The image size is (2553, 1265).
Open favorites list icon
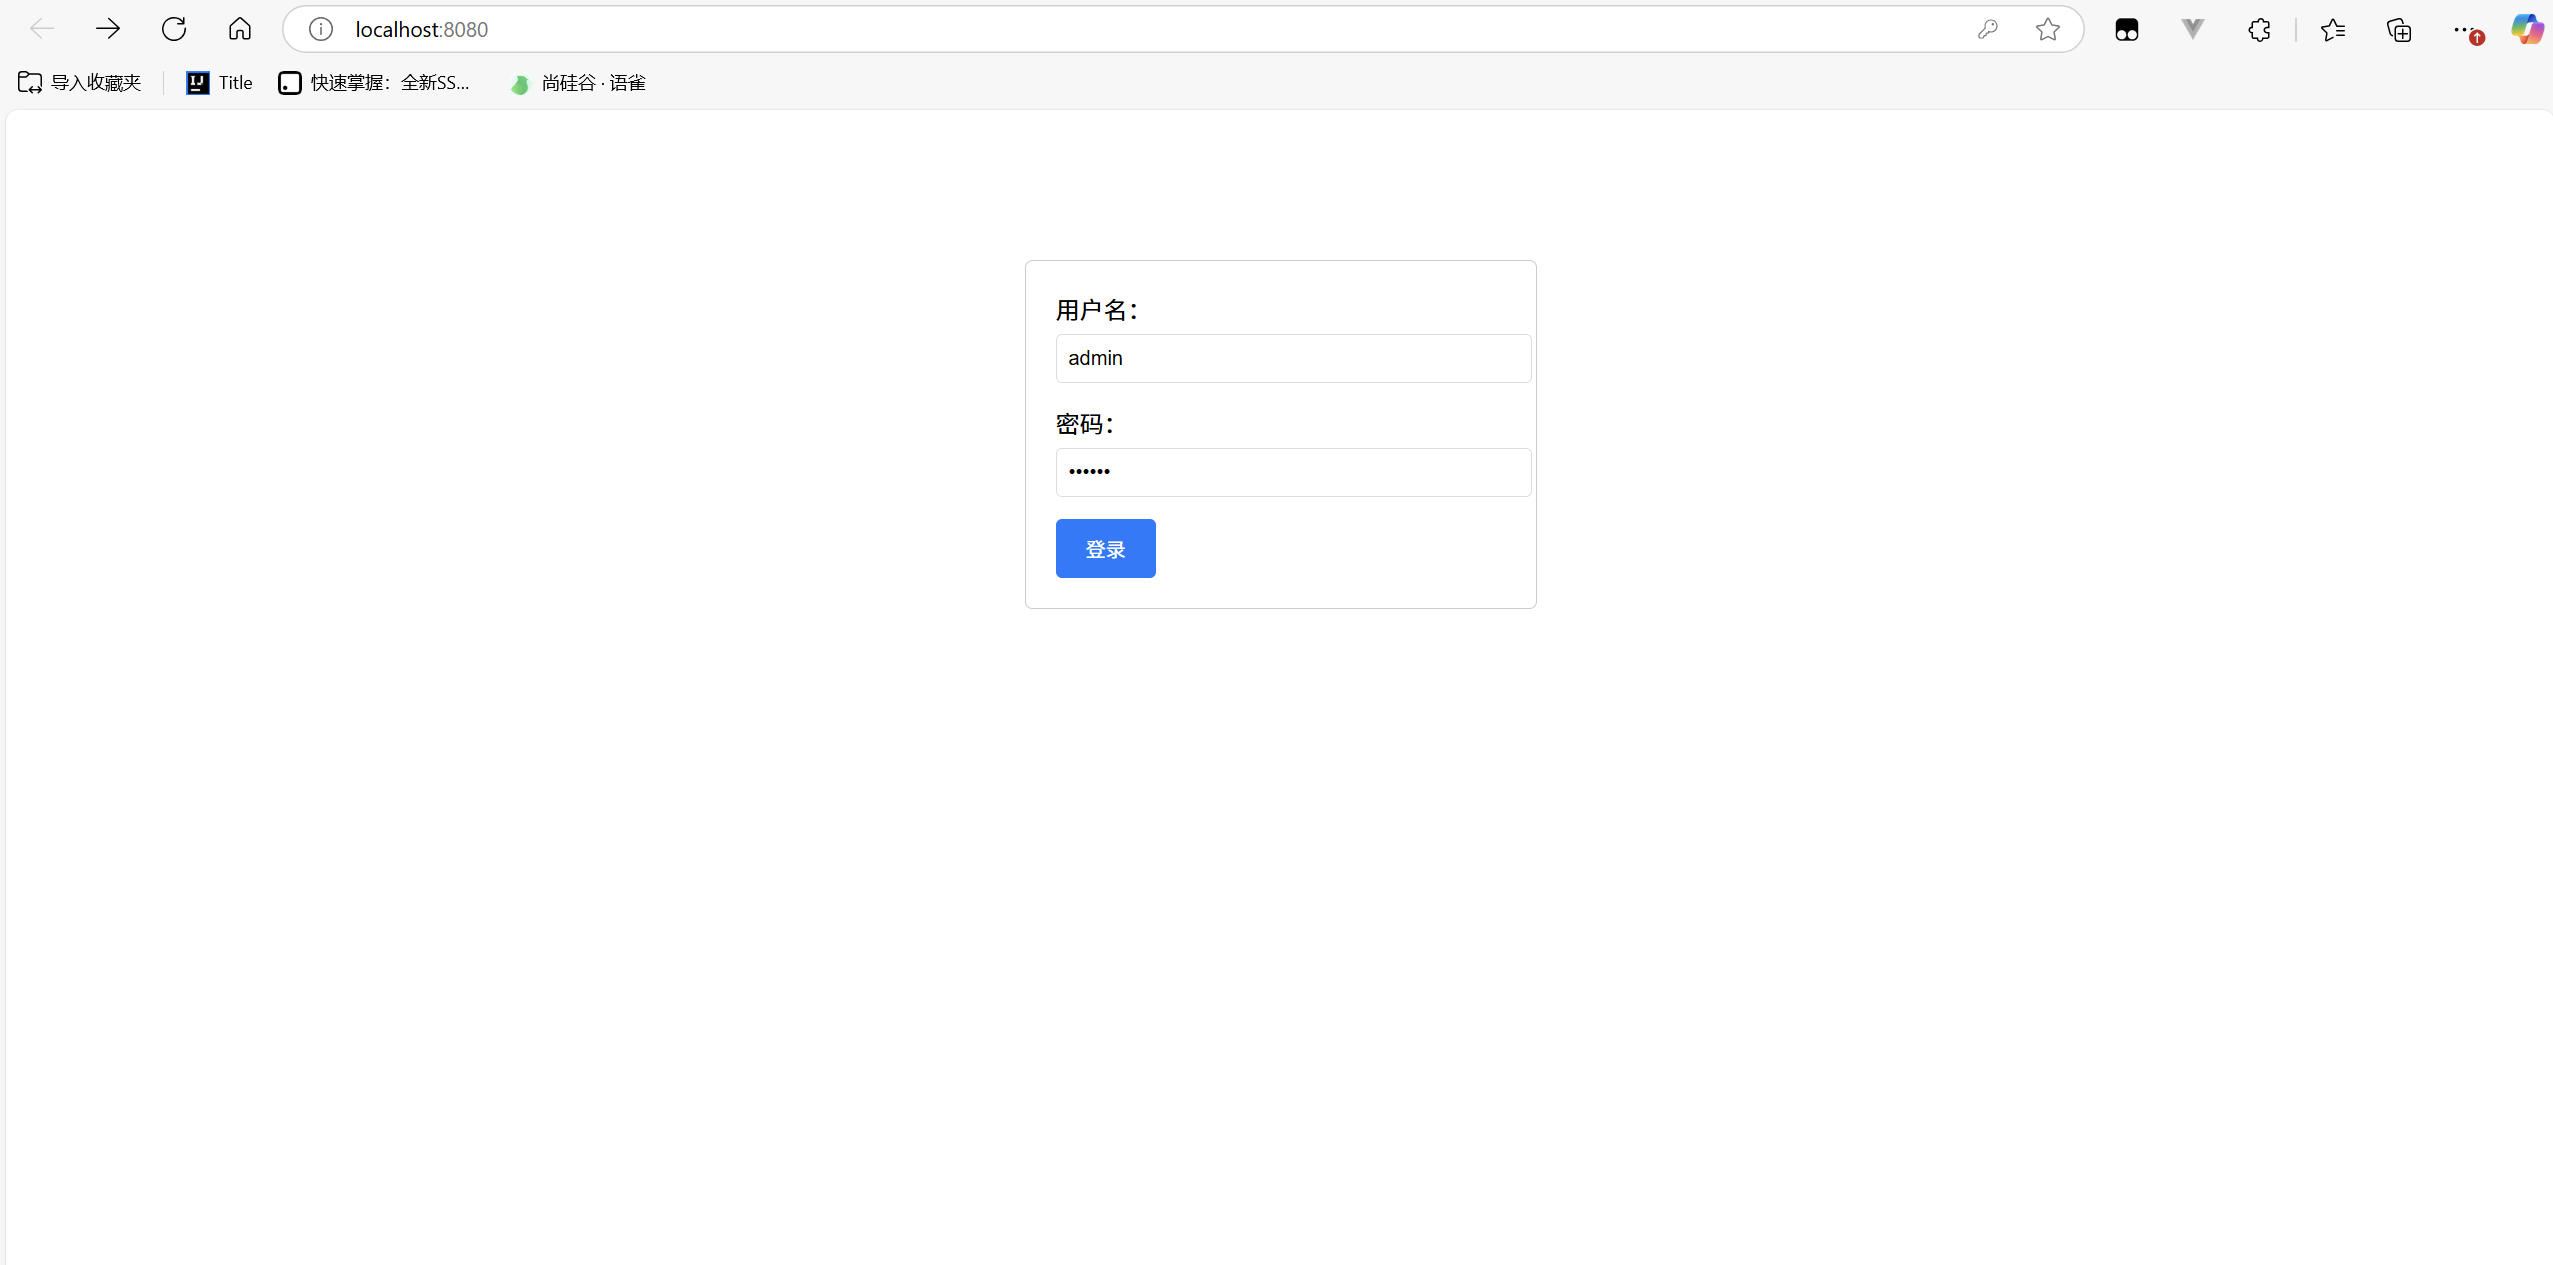[2333, 30]
